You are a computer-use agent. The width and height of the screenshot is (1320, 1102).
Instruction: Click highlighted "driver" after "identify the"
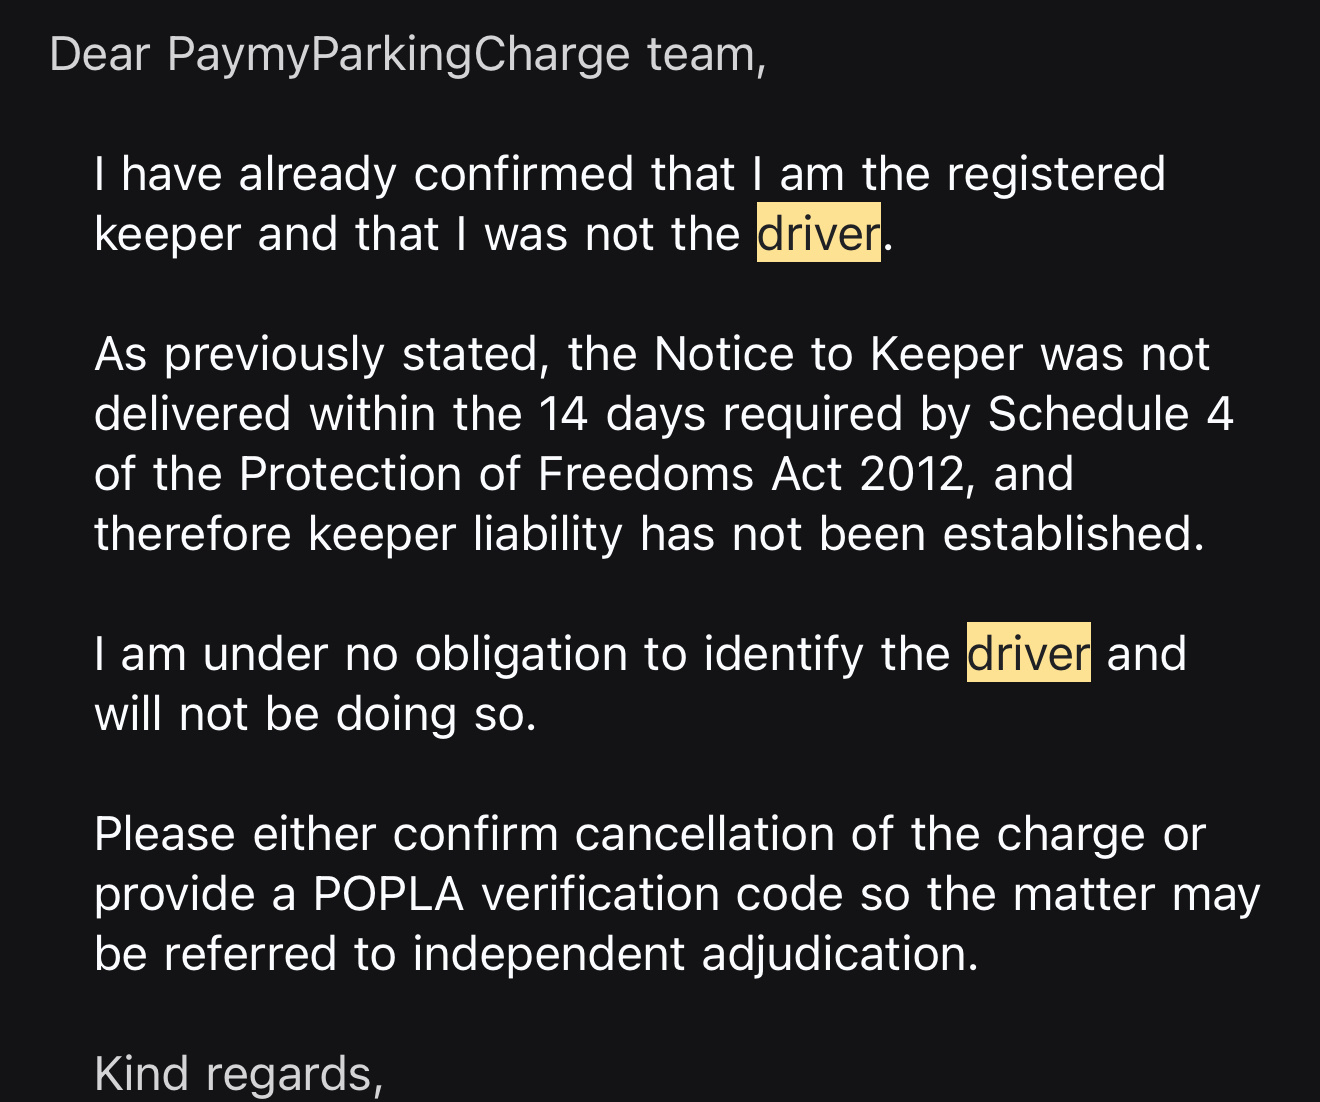pyautogui.click(x=1028, y=654)
